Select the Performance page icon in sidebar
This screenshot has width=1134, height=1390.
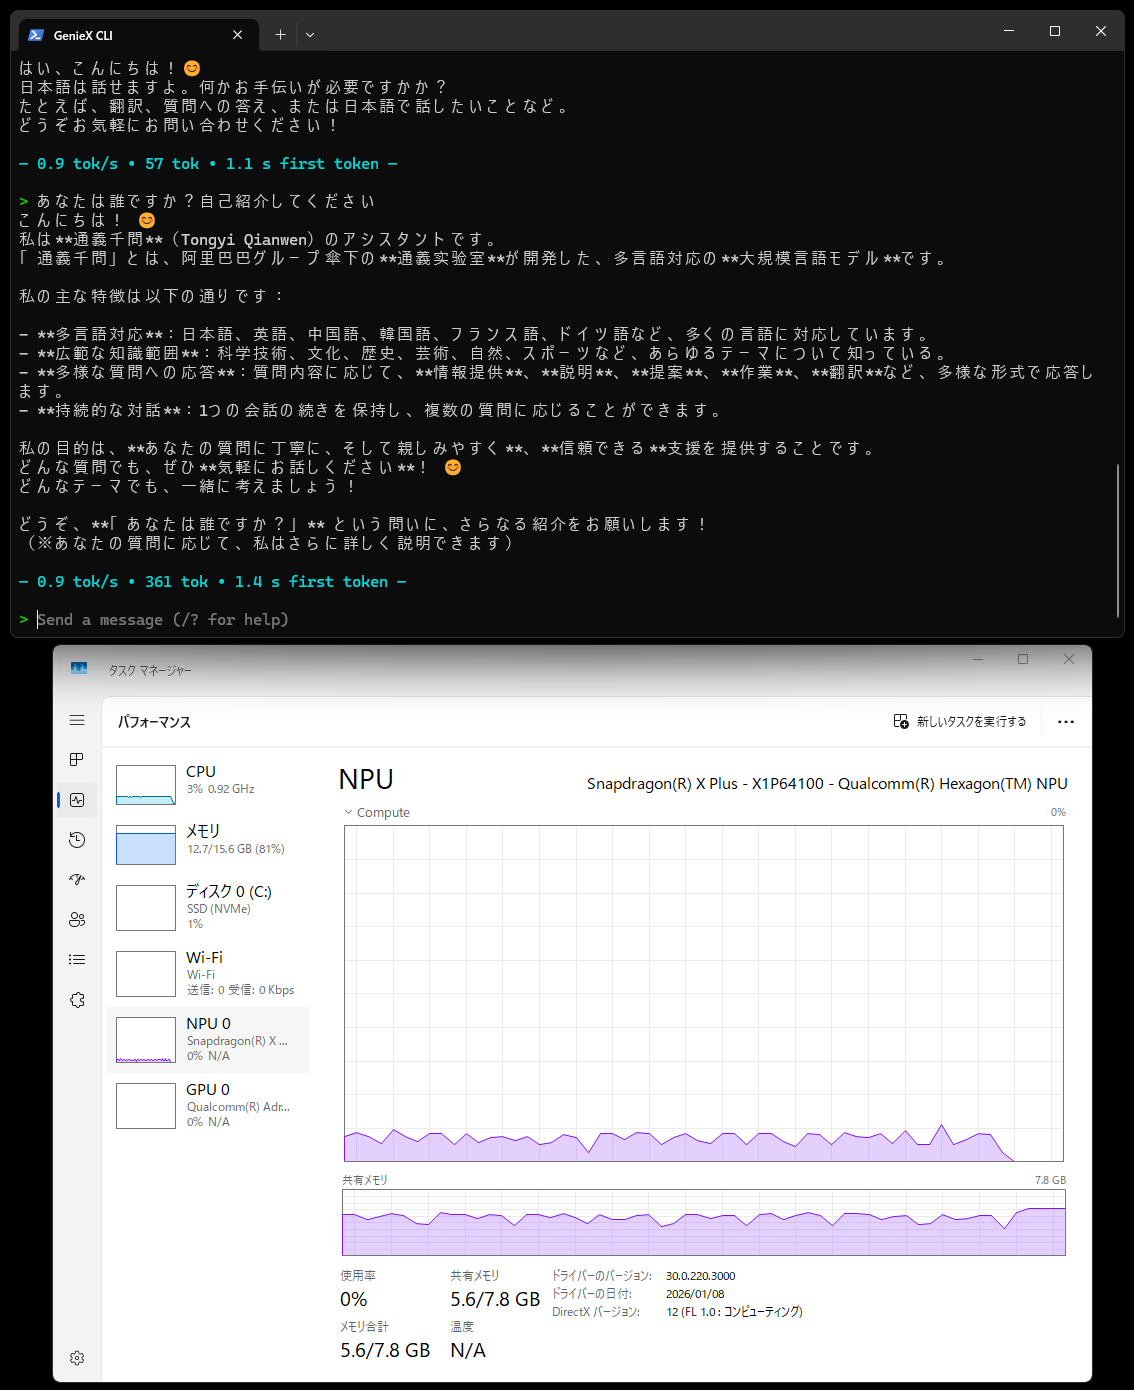coord(77,800)
